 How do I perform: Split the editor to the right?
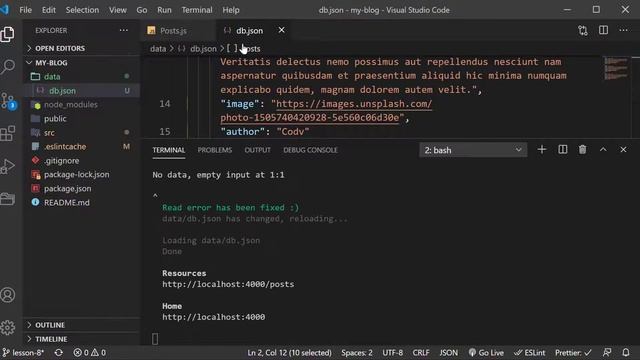(603, 30)
